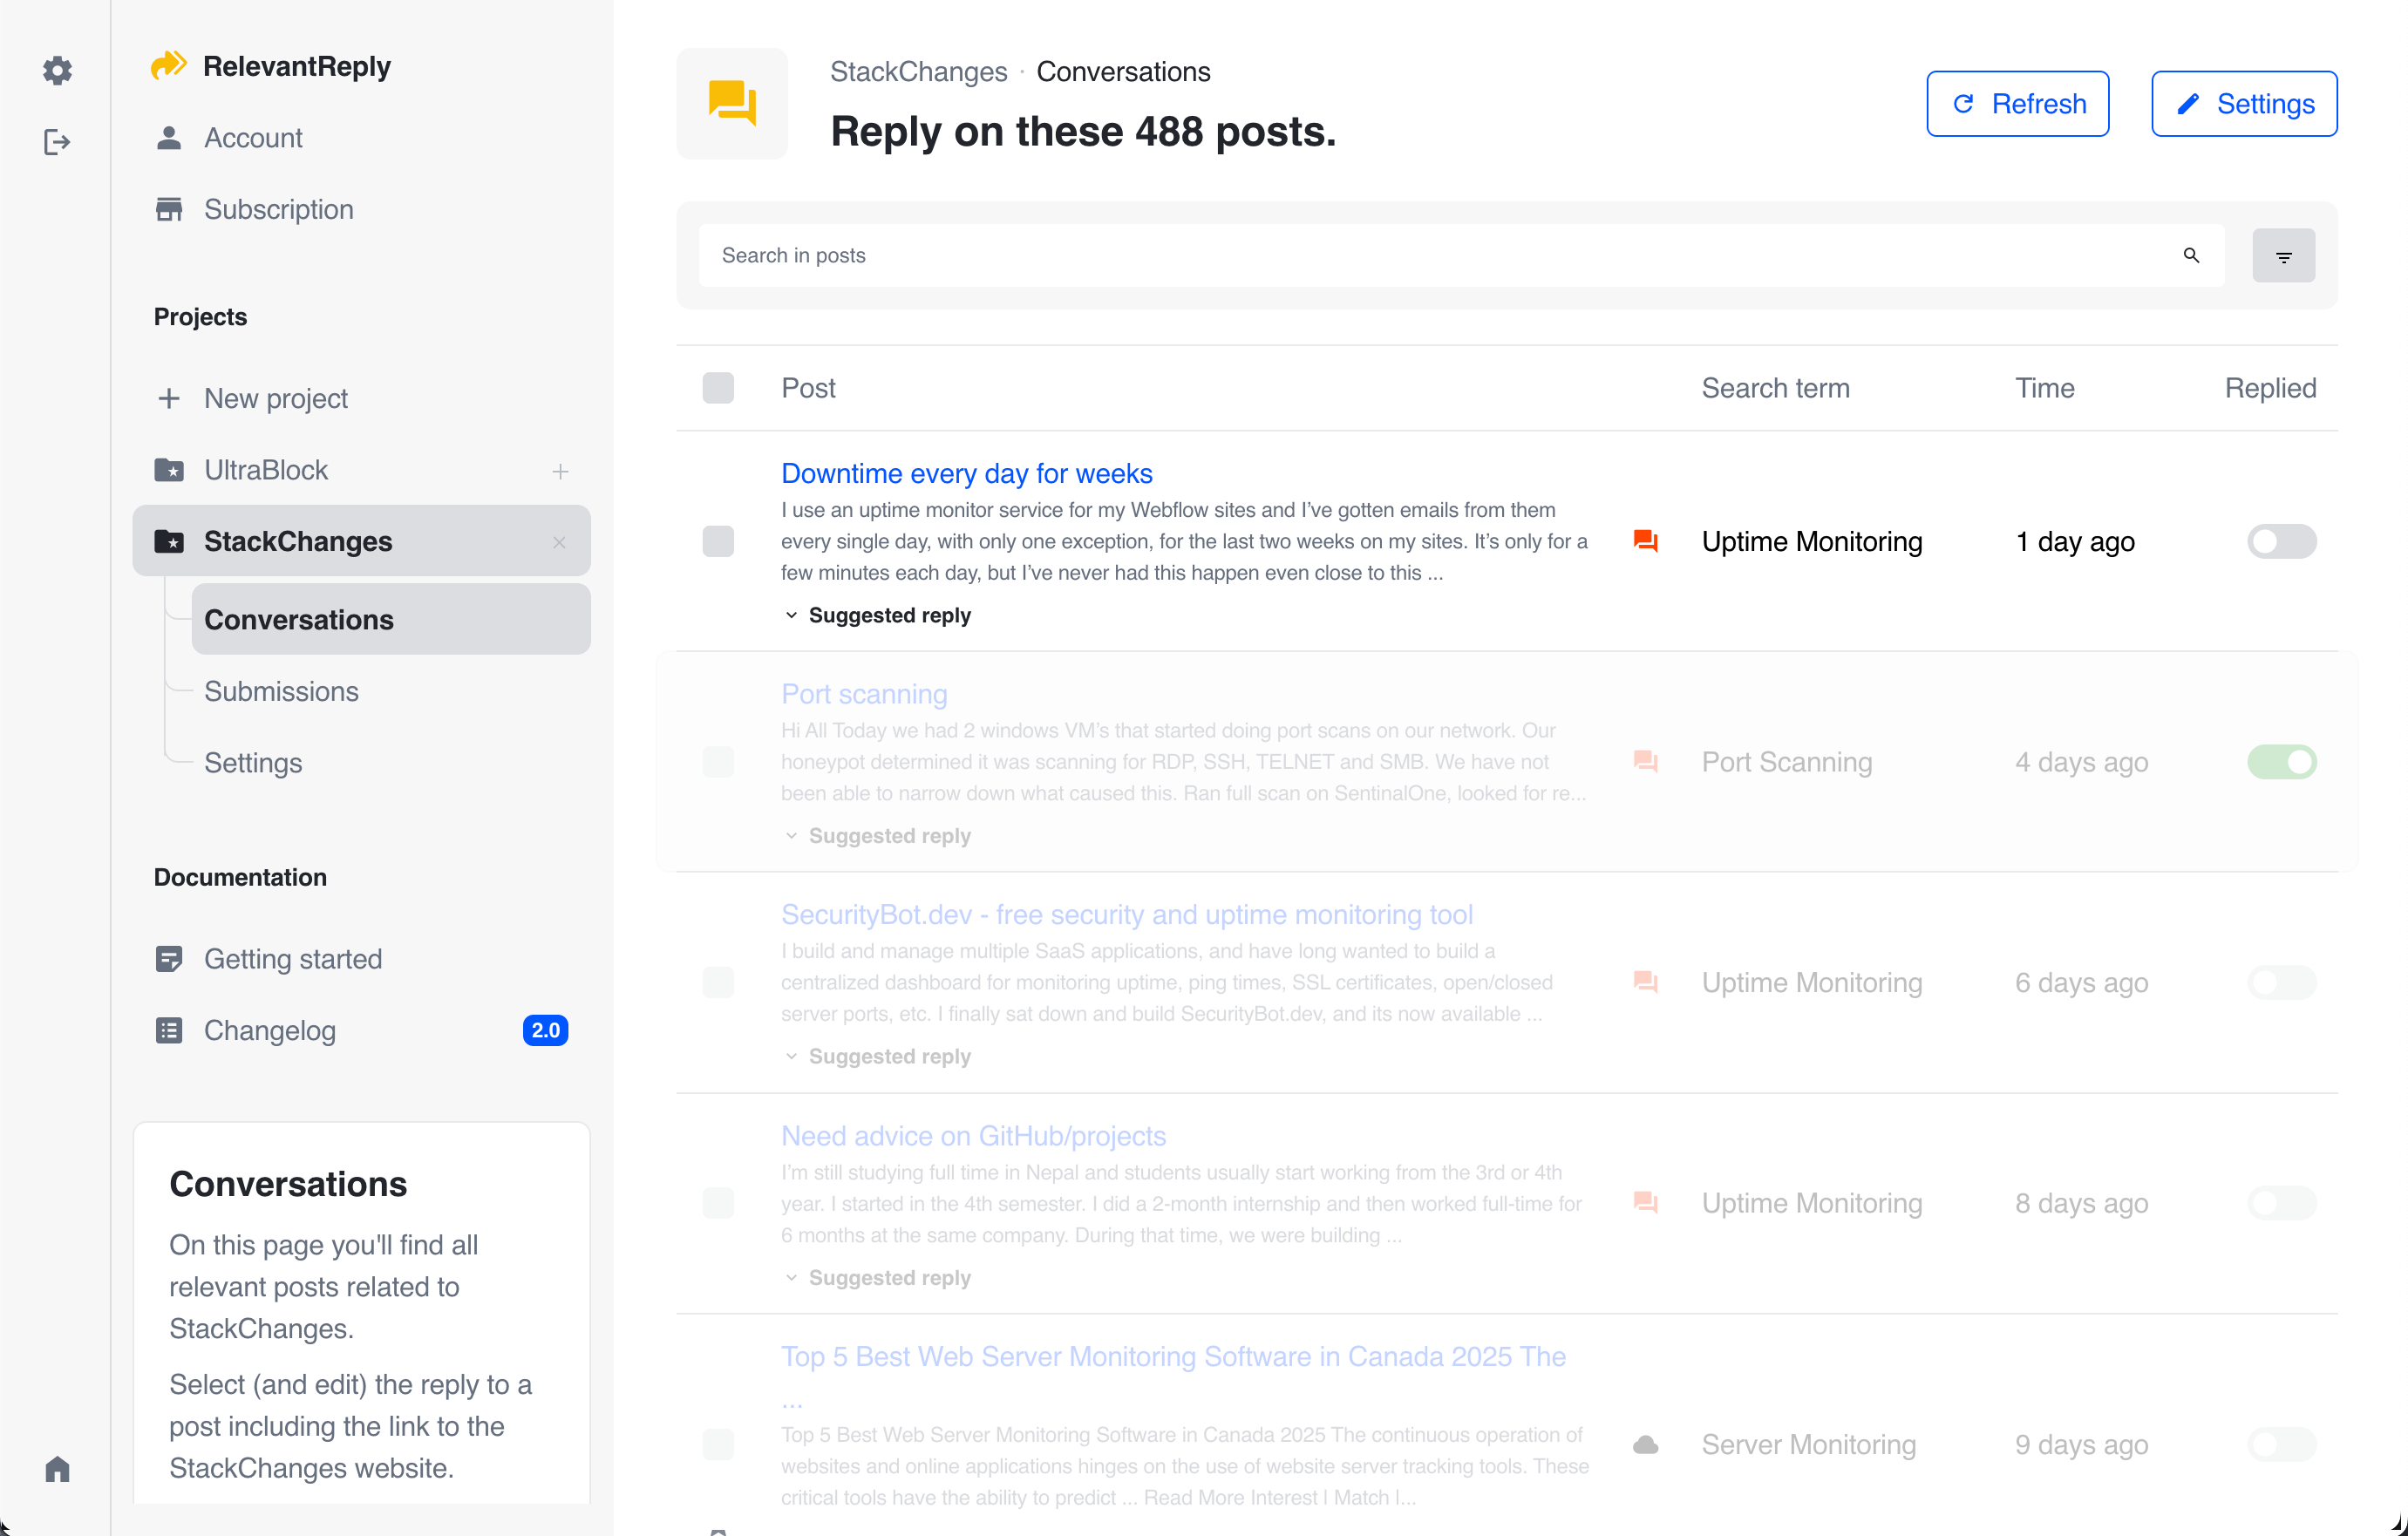
Task: Click cloud source icon on Top 5 Best row
Action: click(x=1645, y=1445)
